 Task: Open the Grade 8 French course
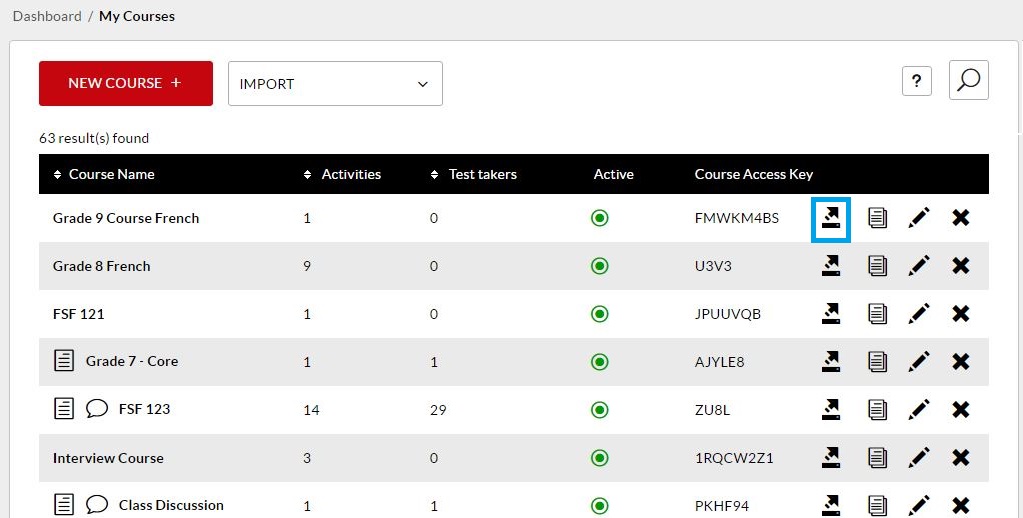click(x=102, y=266)
